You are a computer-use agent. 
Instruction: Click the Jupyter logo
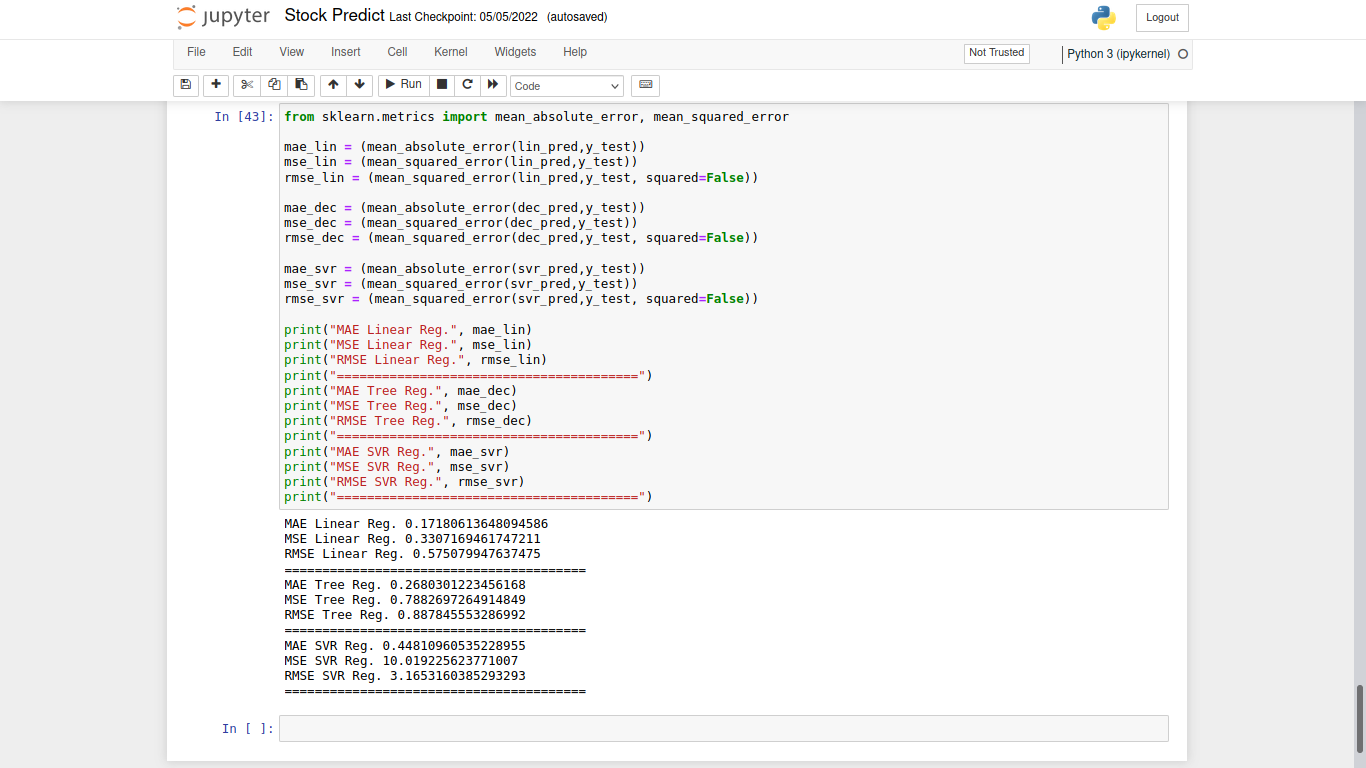pos(223,17)
